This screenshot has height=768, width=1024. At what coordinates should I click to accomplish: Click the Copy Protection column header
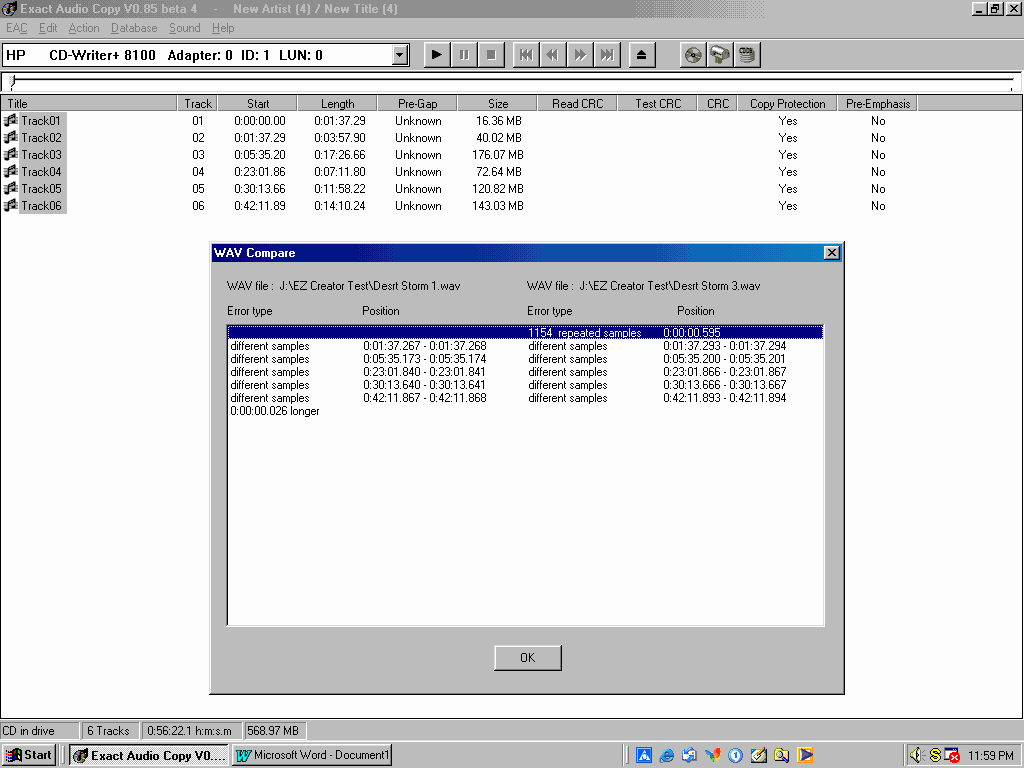(x=788, y=103)
